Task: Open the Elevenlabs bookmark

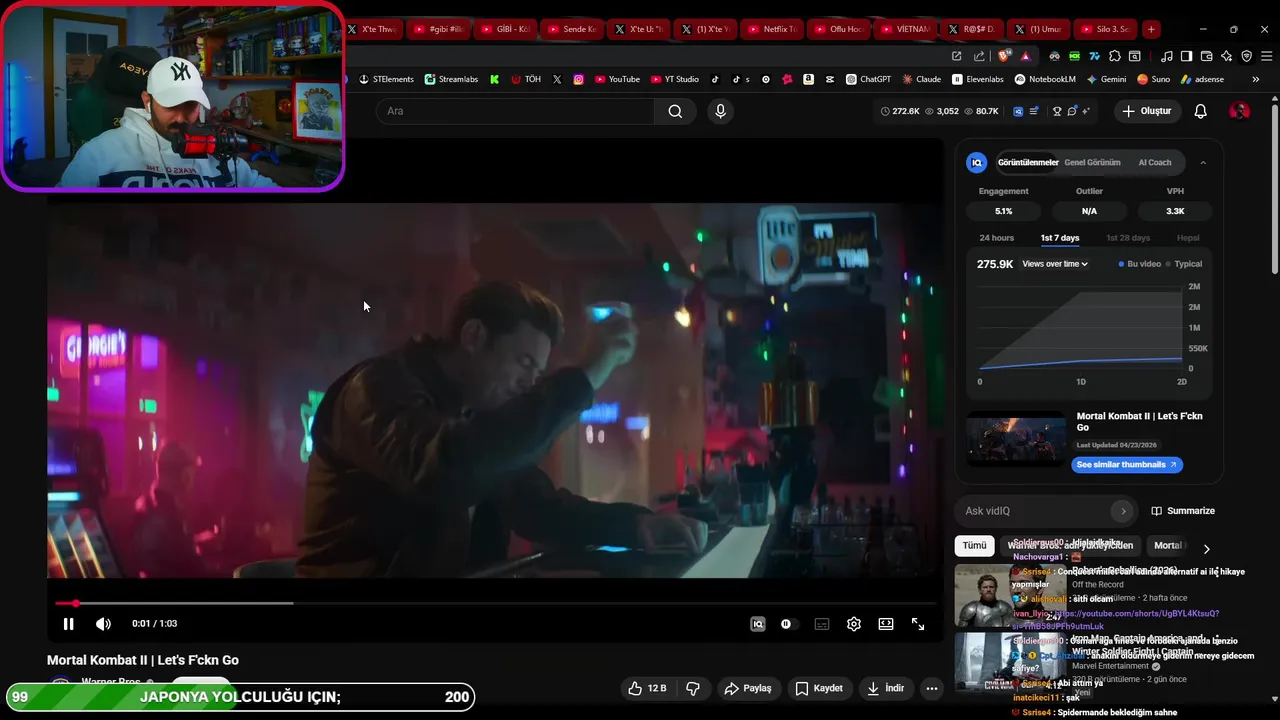Action: (978, 79)
